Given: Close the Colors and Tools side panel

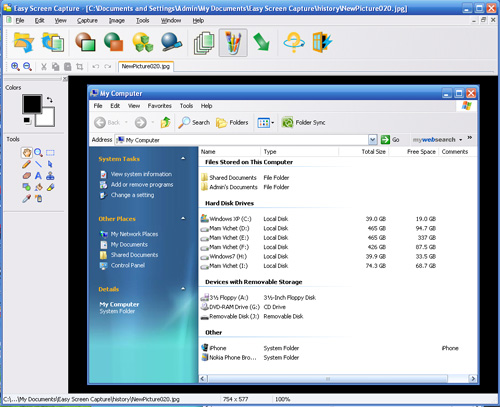Looking at the screenshot, I should pos(65,79).
